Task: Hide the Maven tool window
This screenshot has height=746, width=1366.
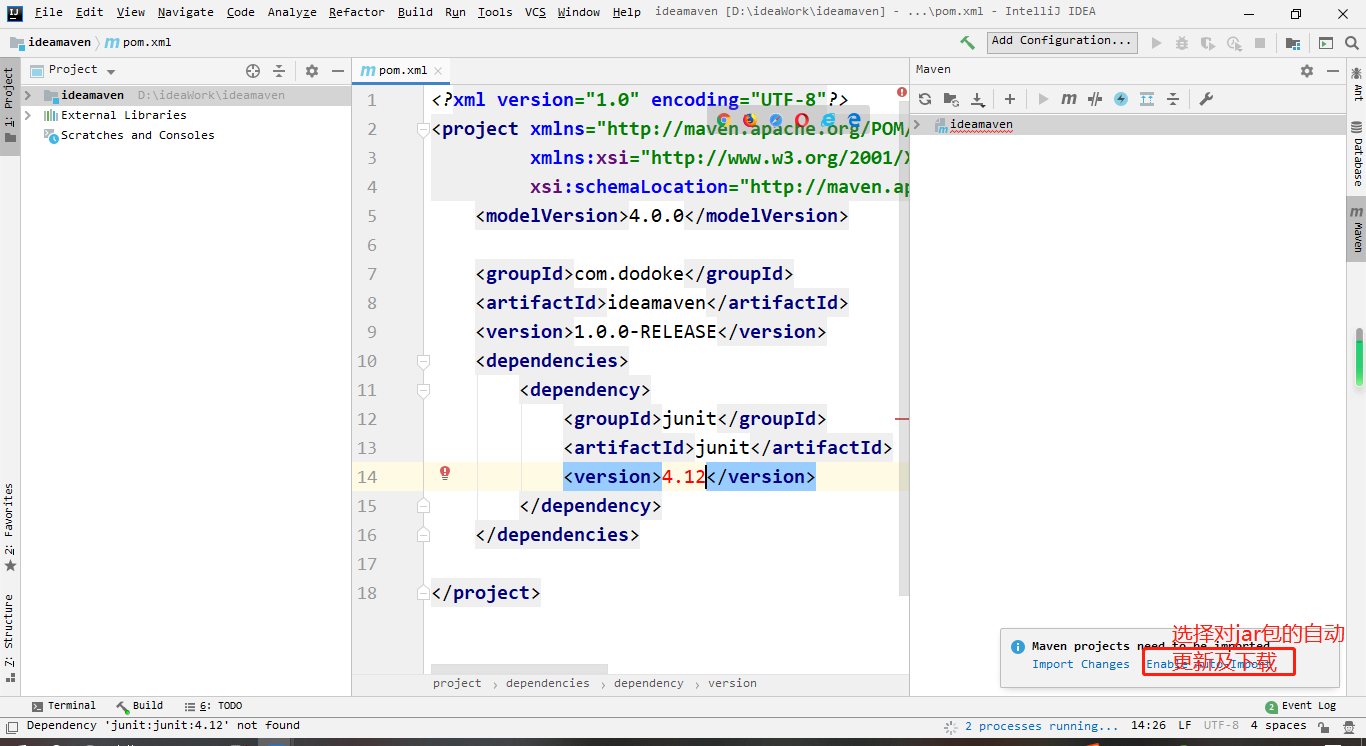Action: (x=1333, y=71)
